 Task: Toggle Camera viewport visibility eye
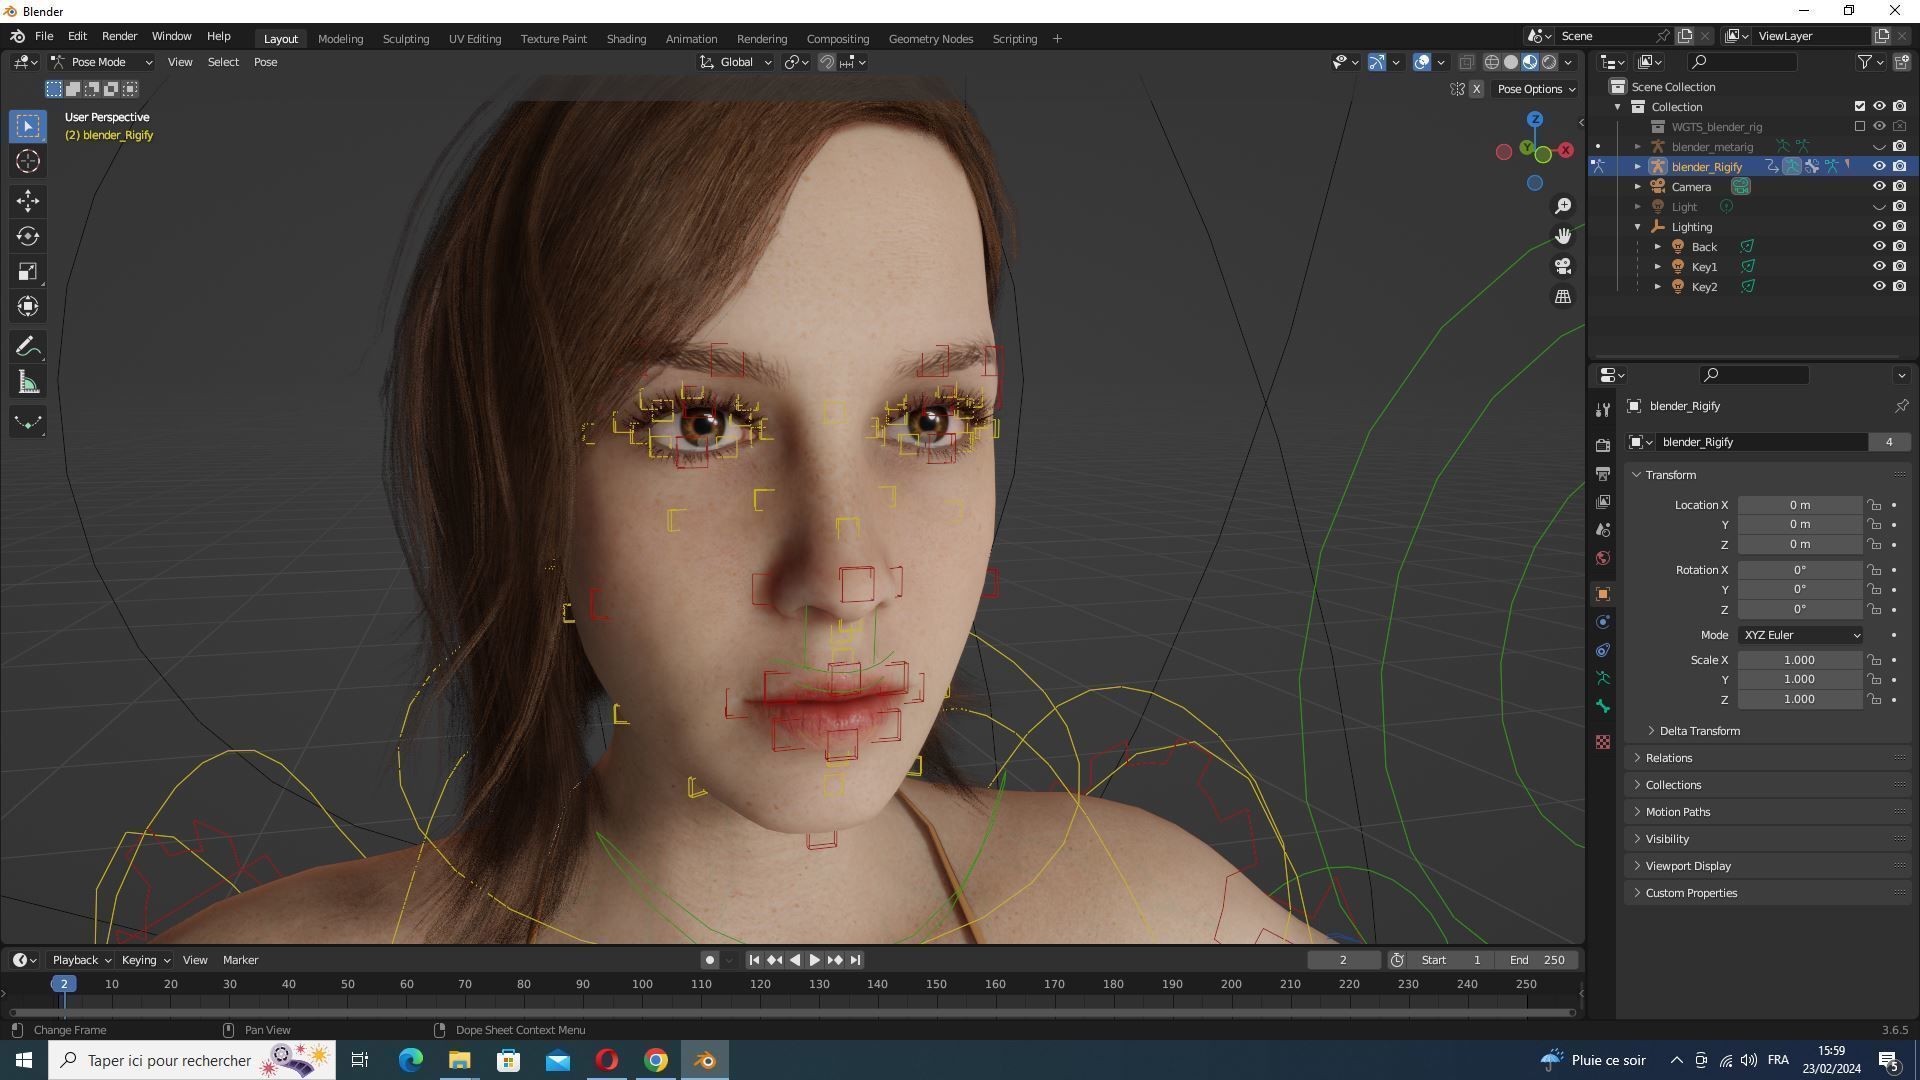click(1879, 187)
